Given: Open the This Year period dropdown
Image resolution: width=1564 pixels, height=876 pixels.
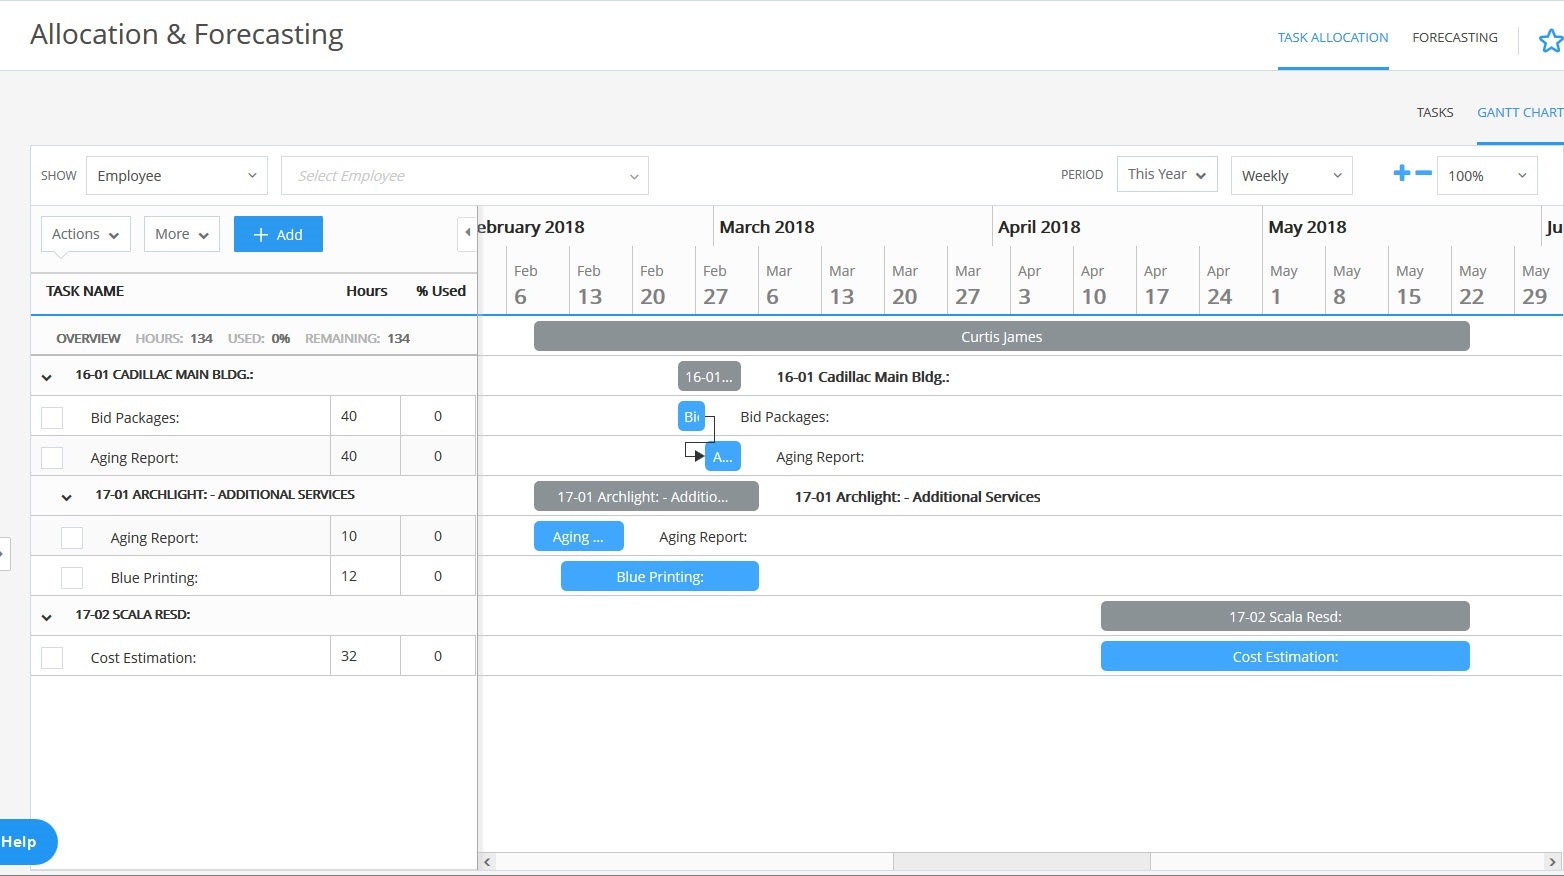Looking at the screenshot, I should (1166, 173).
